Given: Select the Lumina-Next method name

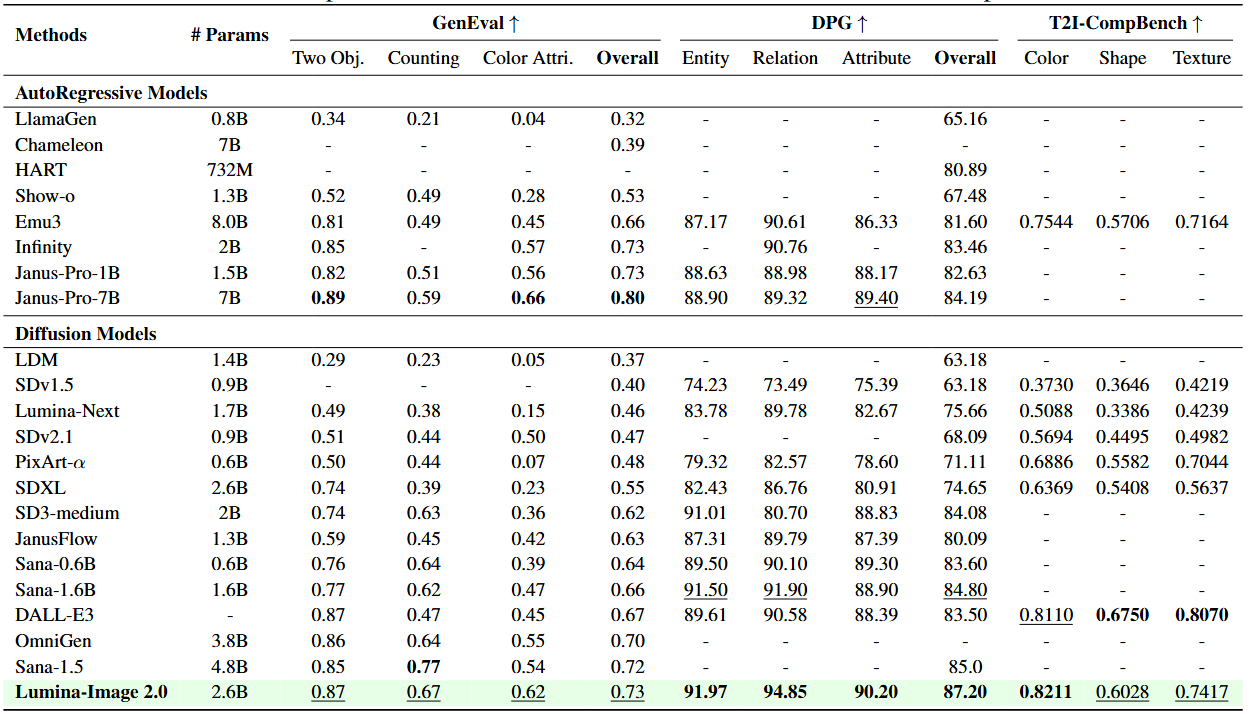Looking at the screenshot, I should (x=66, y=411).
